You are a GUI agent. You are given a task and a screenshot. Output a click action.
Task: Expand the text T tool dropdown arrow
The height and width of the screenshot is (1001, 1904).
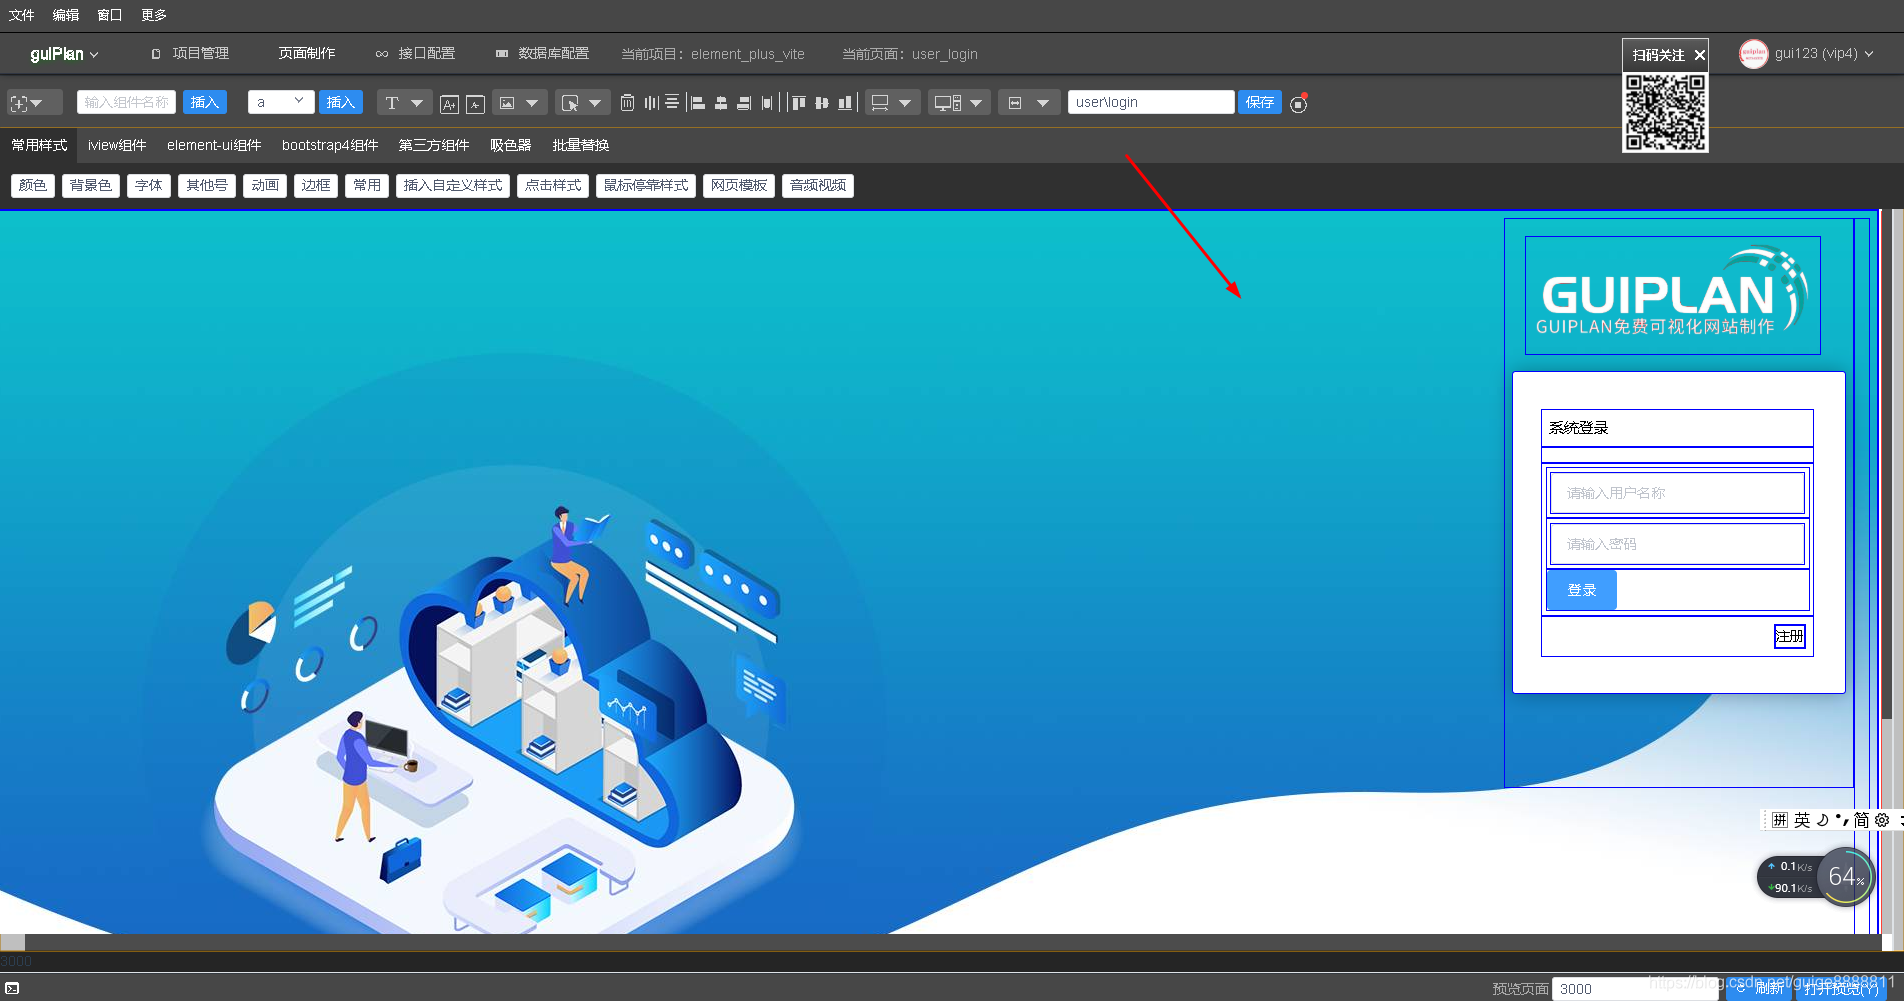click(x=417, y=102)
